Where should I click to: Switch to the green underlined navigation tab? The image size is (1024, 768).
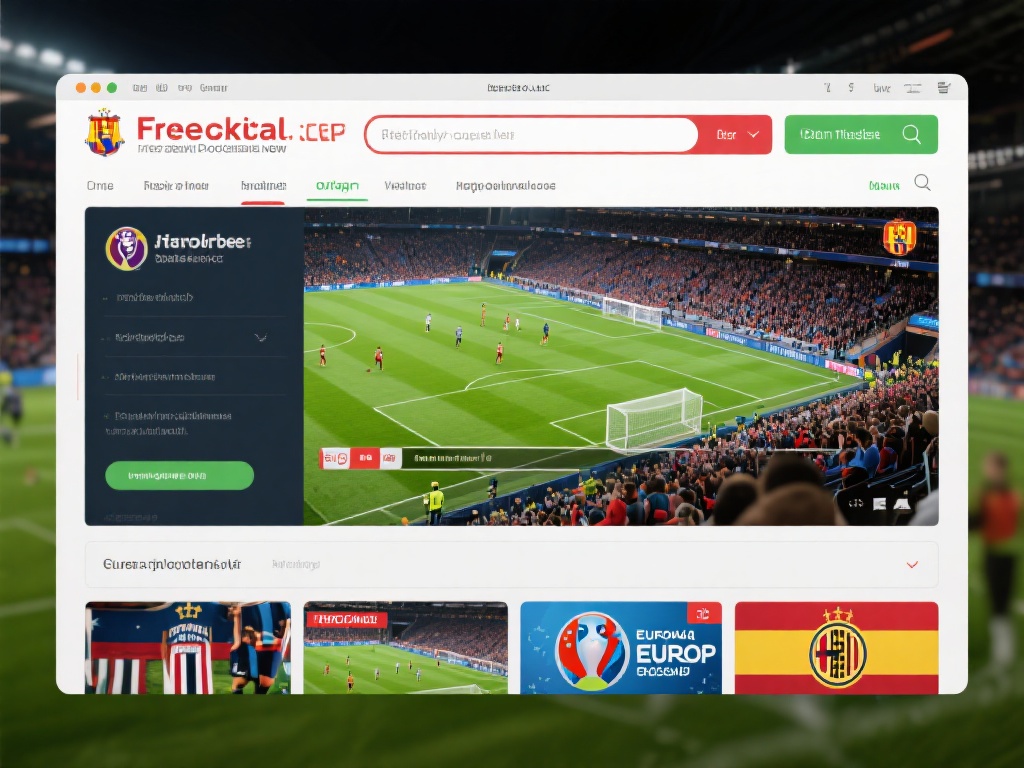pos(337,185)
